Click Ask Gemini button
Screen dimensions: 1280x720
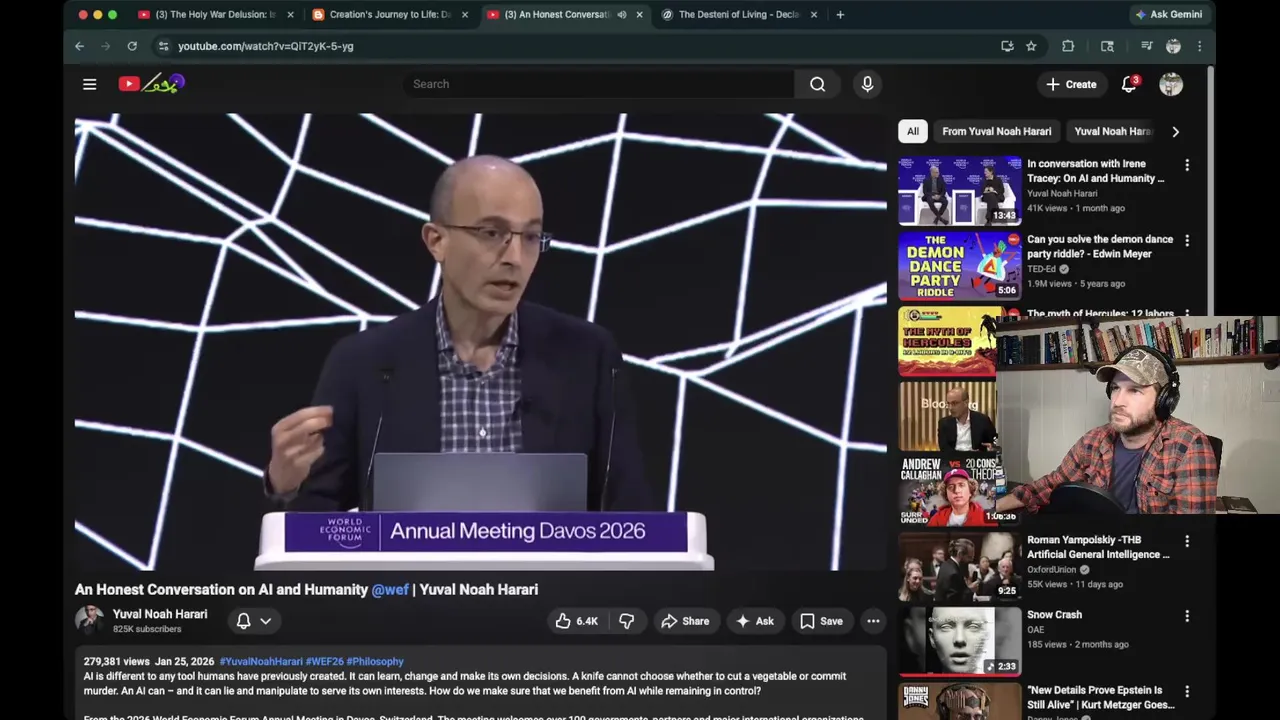pos(1169,15)
